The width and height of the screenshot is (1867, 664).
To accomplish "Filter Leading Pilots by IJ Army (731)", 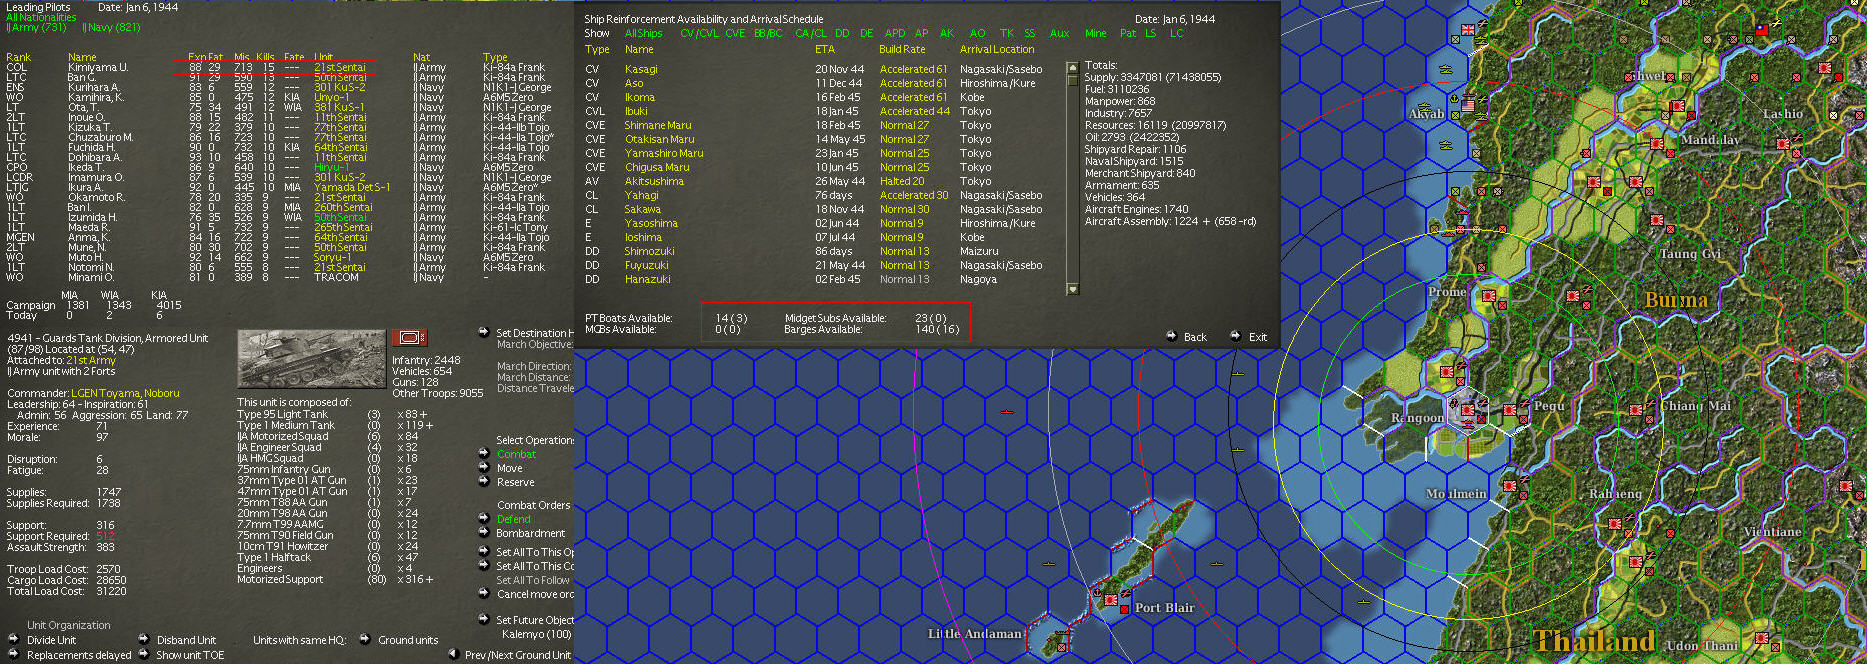I will pyautogui.click(x=36, y=27).
